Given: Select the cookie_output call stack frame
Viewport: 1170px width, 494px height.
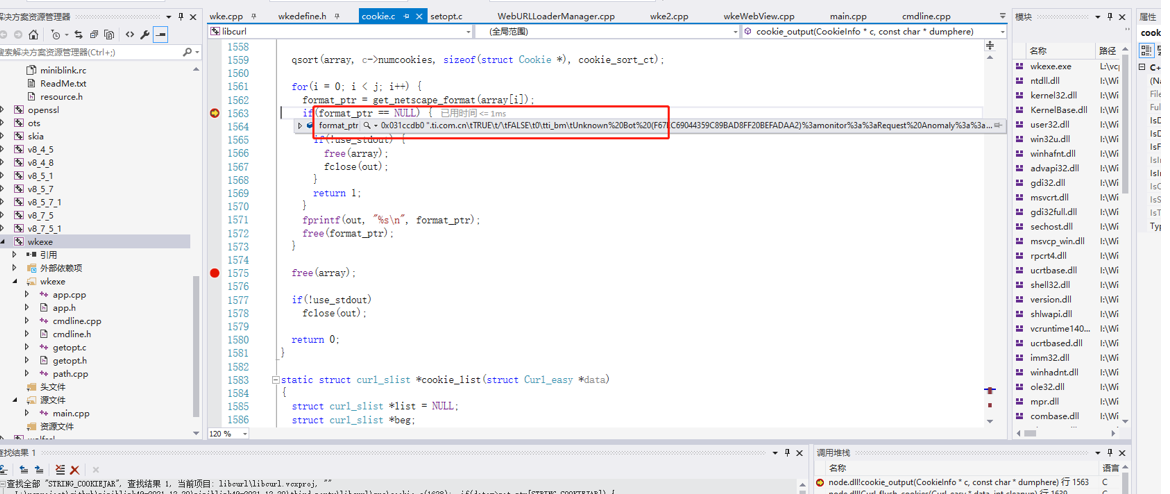Looking at the screenshot, I should (959, 483).
